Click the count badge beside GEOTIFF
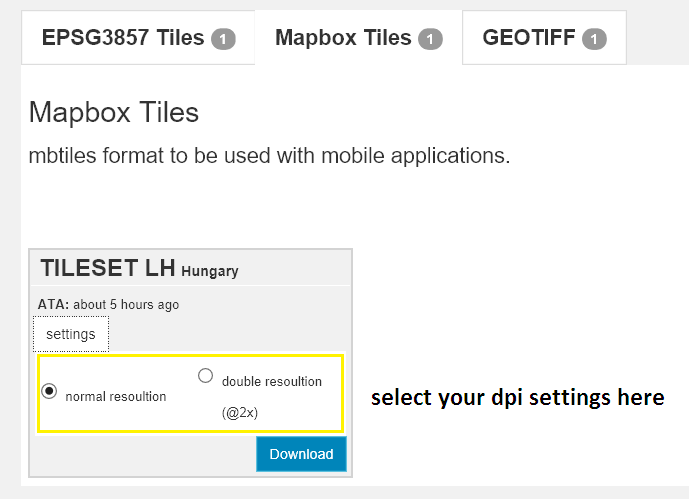 (594, 40)
